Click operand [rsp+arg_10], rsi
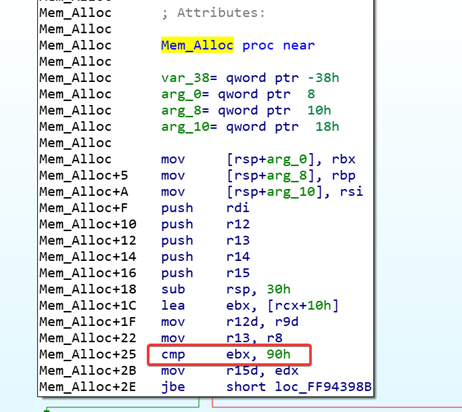The width and height of the screenshot is (462, 412). (x=295, y=192)
